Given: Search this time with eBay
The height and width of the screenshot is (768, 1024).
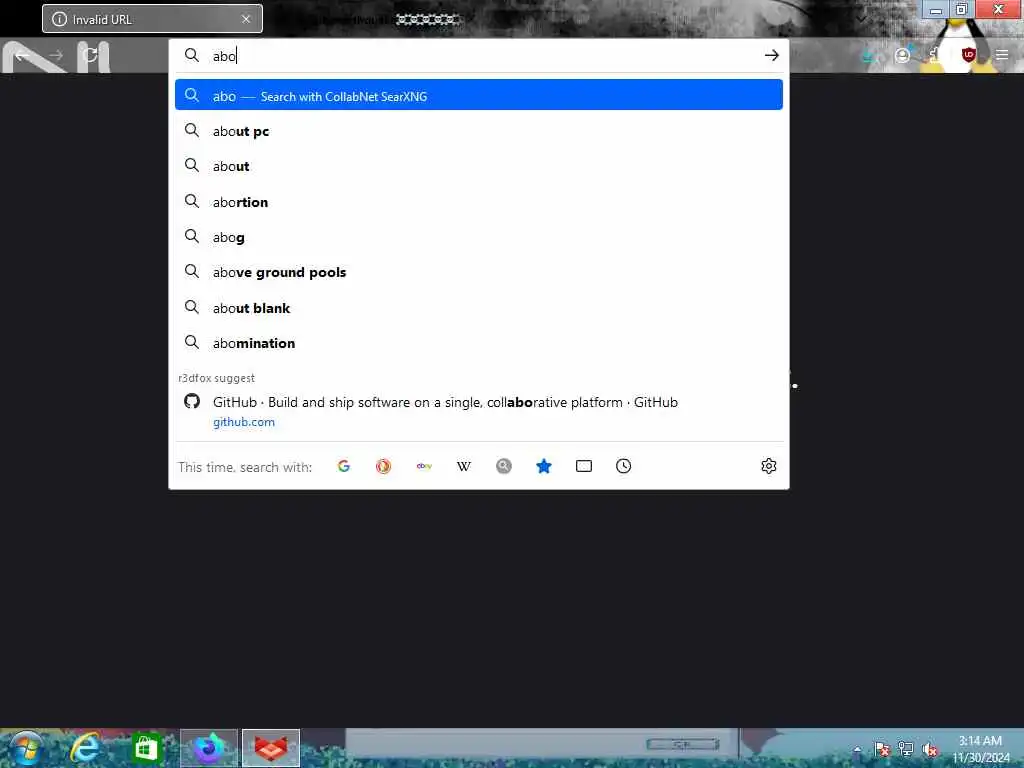Looking at the screenshot, I should [424, 466].
